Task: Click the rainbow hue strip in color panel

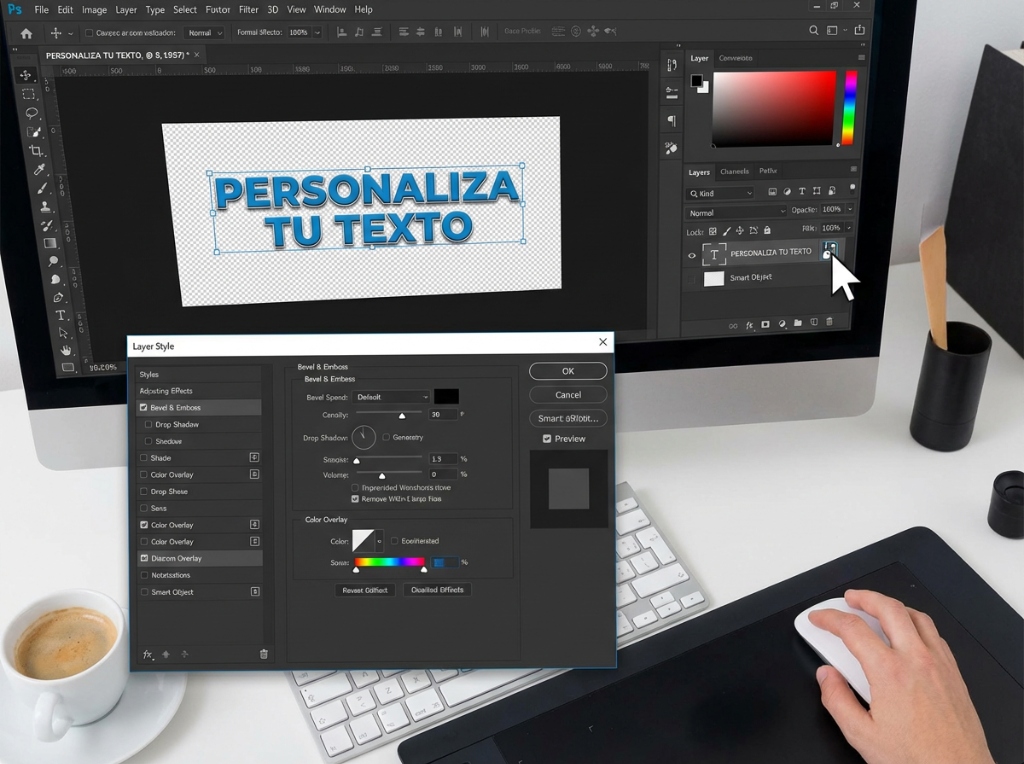Action: tap(850, 108)
